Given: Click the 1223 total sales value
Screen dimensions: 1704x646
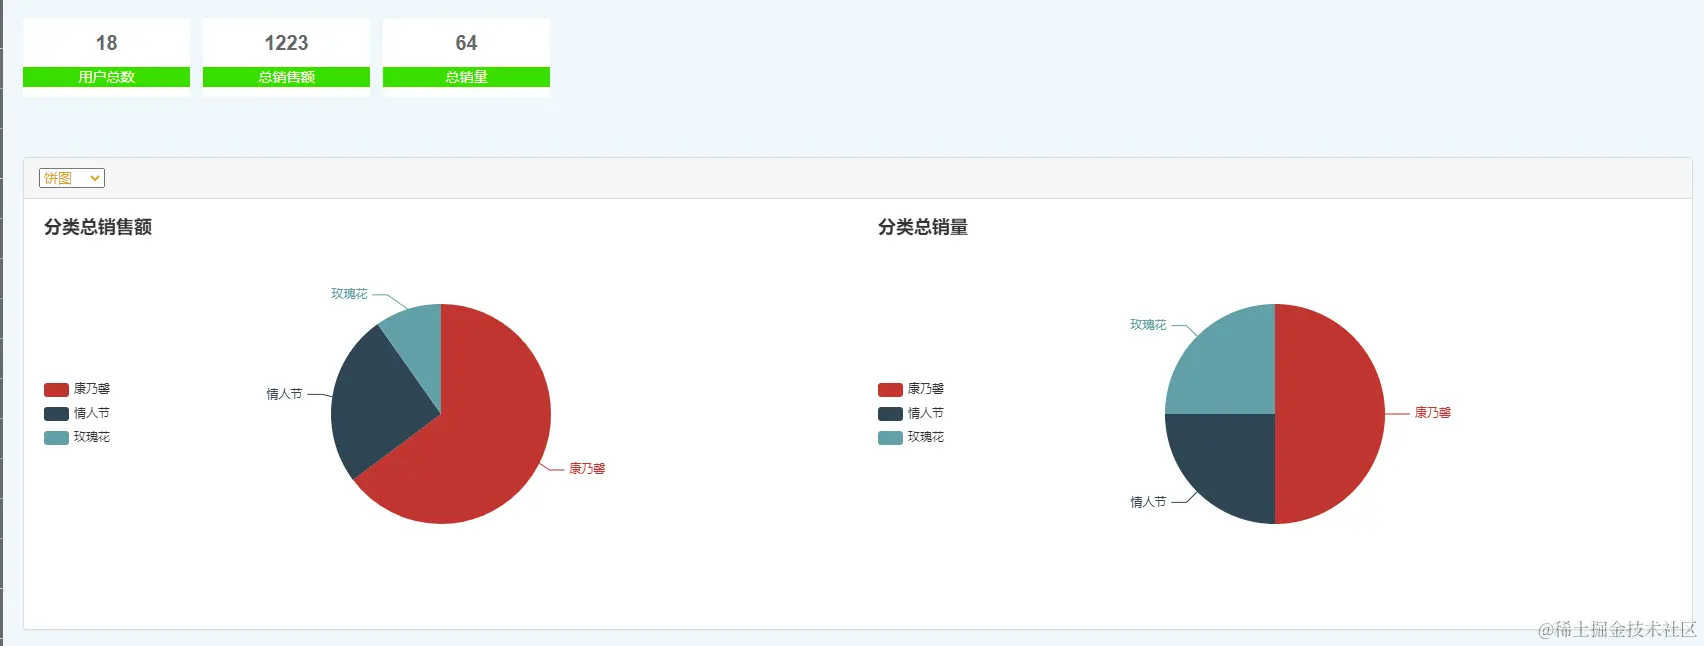Looking at the screenshot, I should point(286,43).
